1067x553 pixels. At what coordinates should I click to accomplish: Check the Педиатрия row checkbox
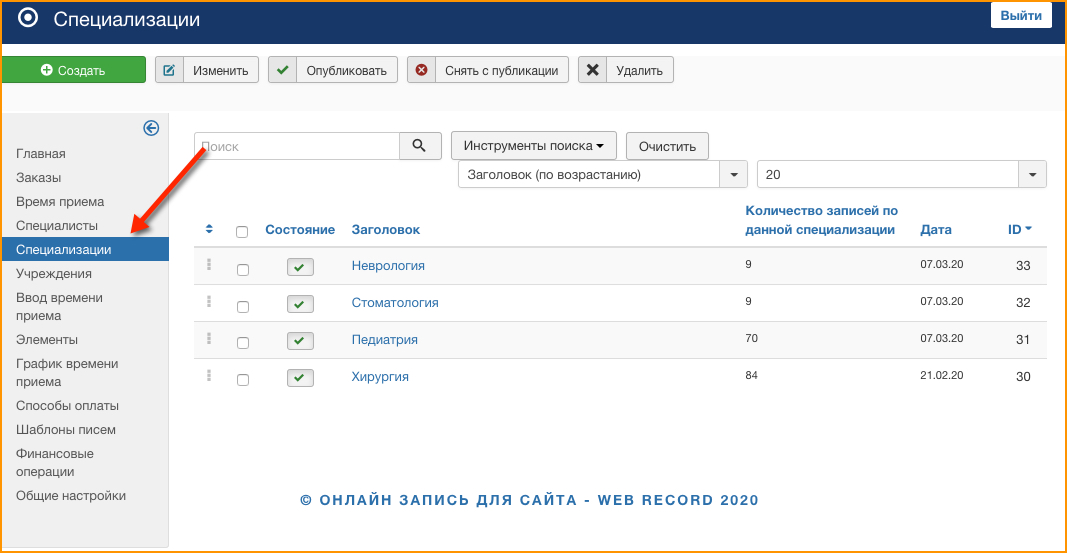coord(243,343)
